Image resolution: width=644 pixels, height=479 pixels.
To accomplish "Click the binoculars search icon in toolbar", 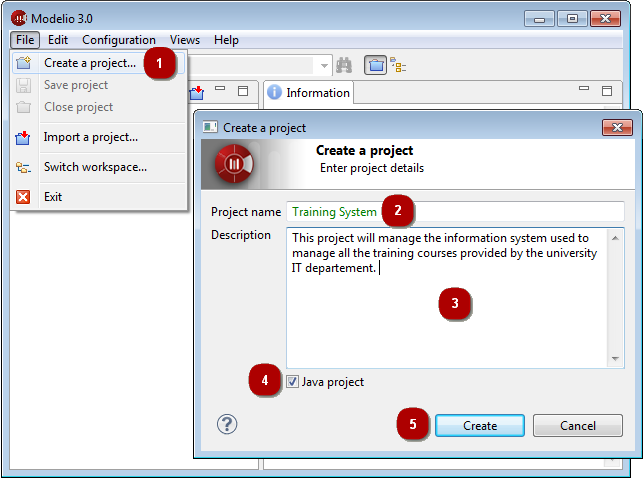I will [345, 65].
